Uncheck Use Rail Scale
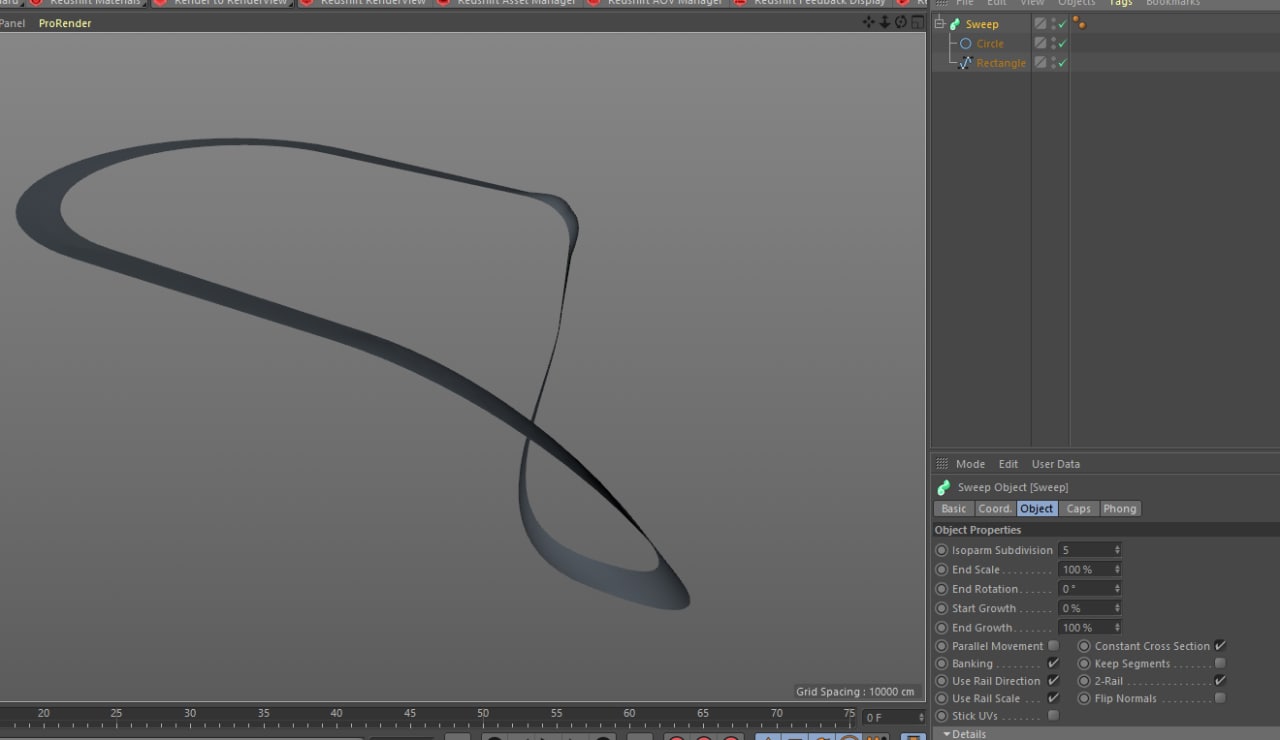 pos(1053,699)
